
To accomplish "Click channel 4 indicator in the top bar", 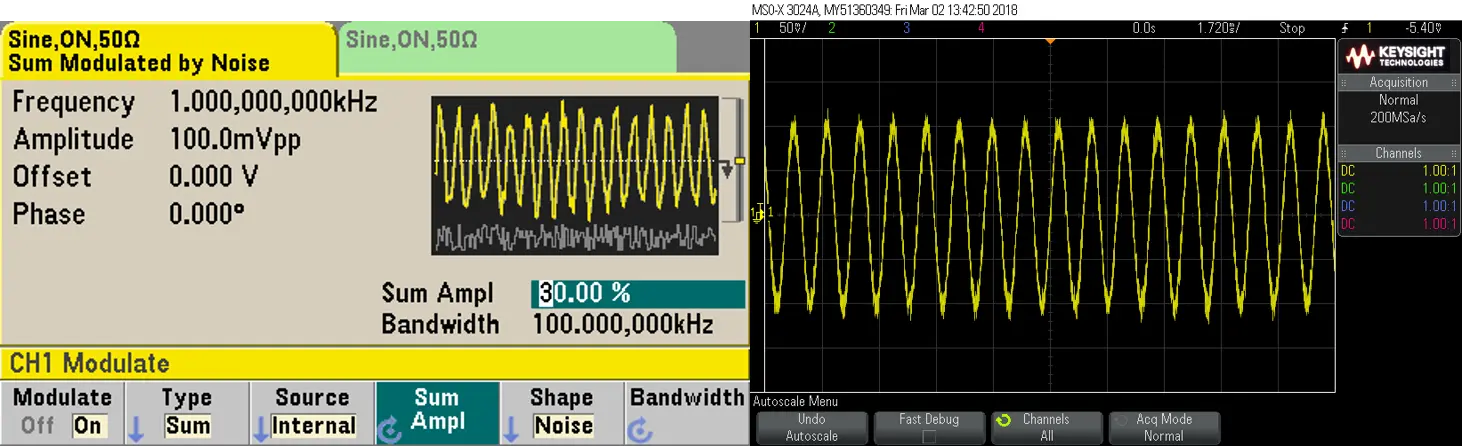I will click(x=981, y=28).
